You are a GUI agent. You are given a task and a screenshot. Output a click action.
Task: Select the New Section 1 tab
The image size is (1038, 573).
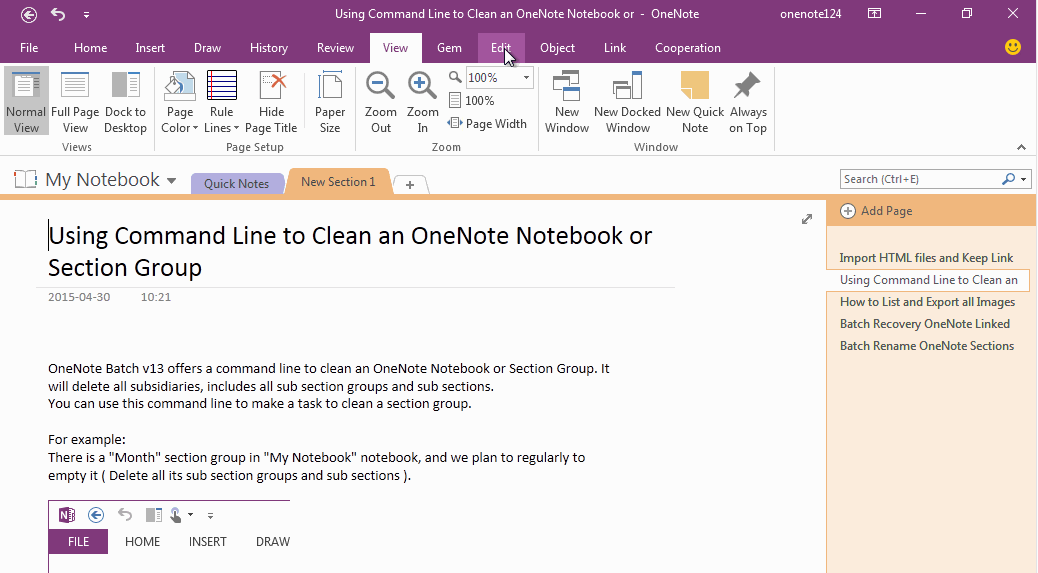pyautogui.click(x=338, y=181)
